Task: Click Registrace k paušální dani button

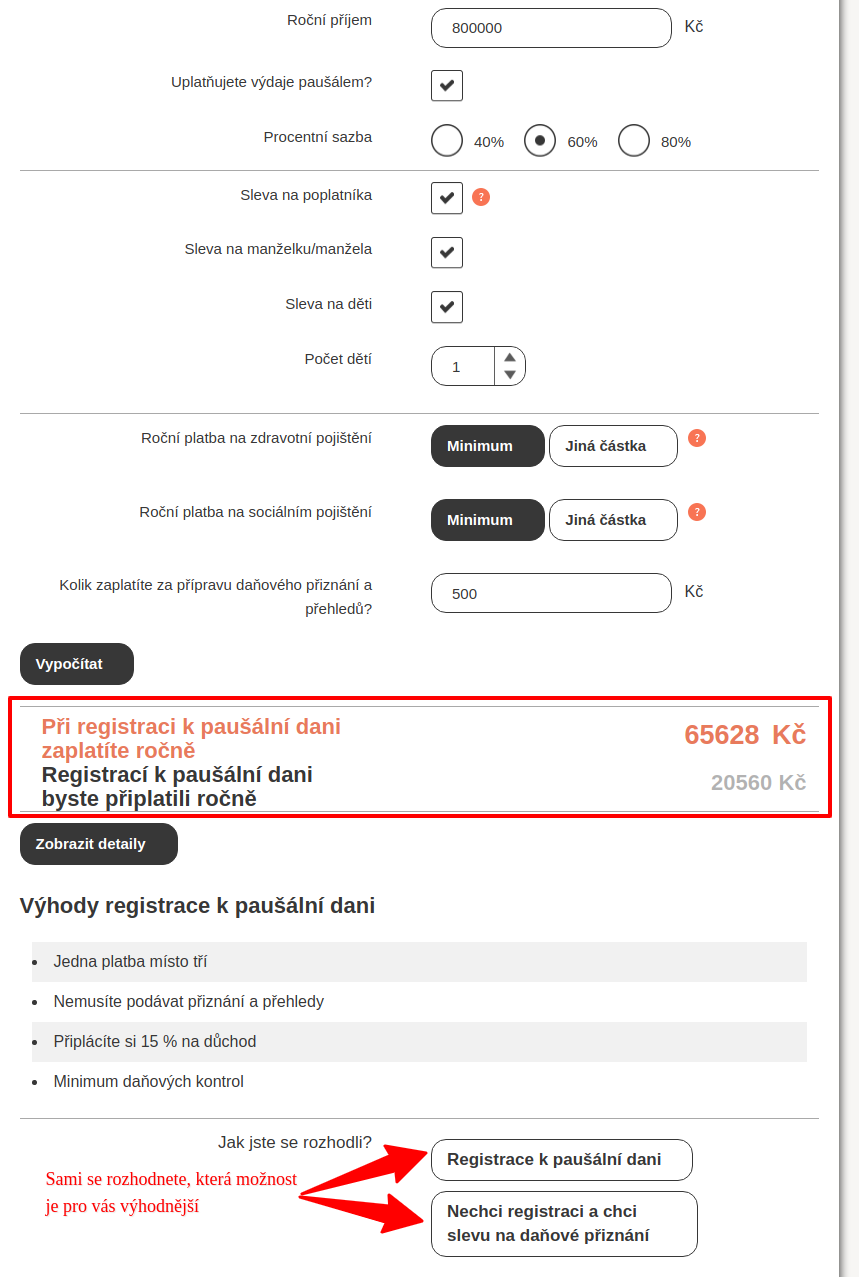Action: (x=561, y=1160)
